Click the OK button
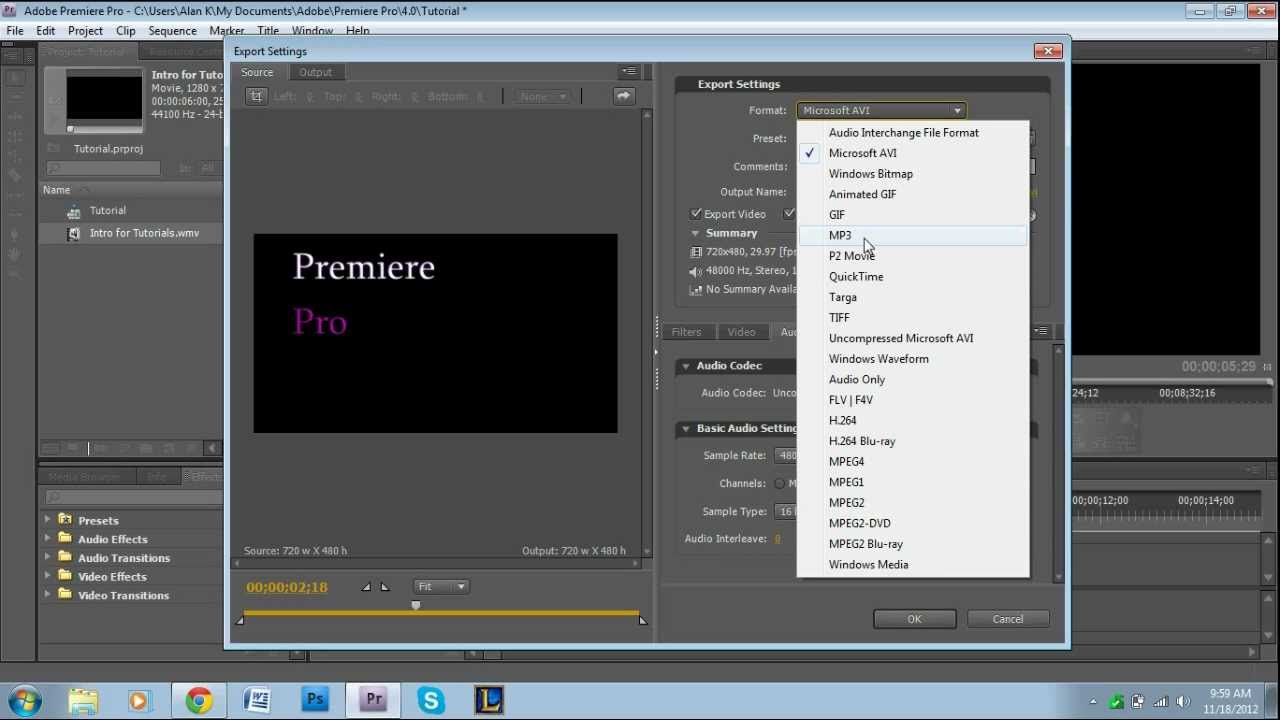The width and height of the screenshot is (1280, 720). (x=914, y=619)
